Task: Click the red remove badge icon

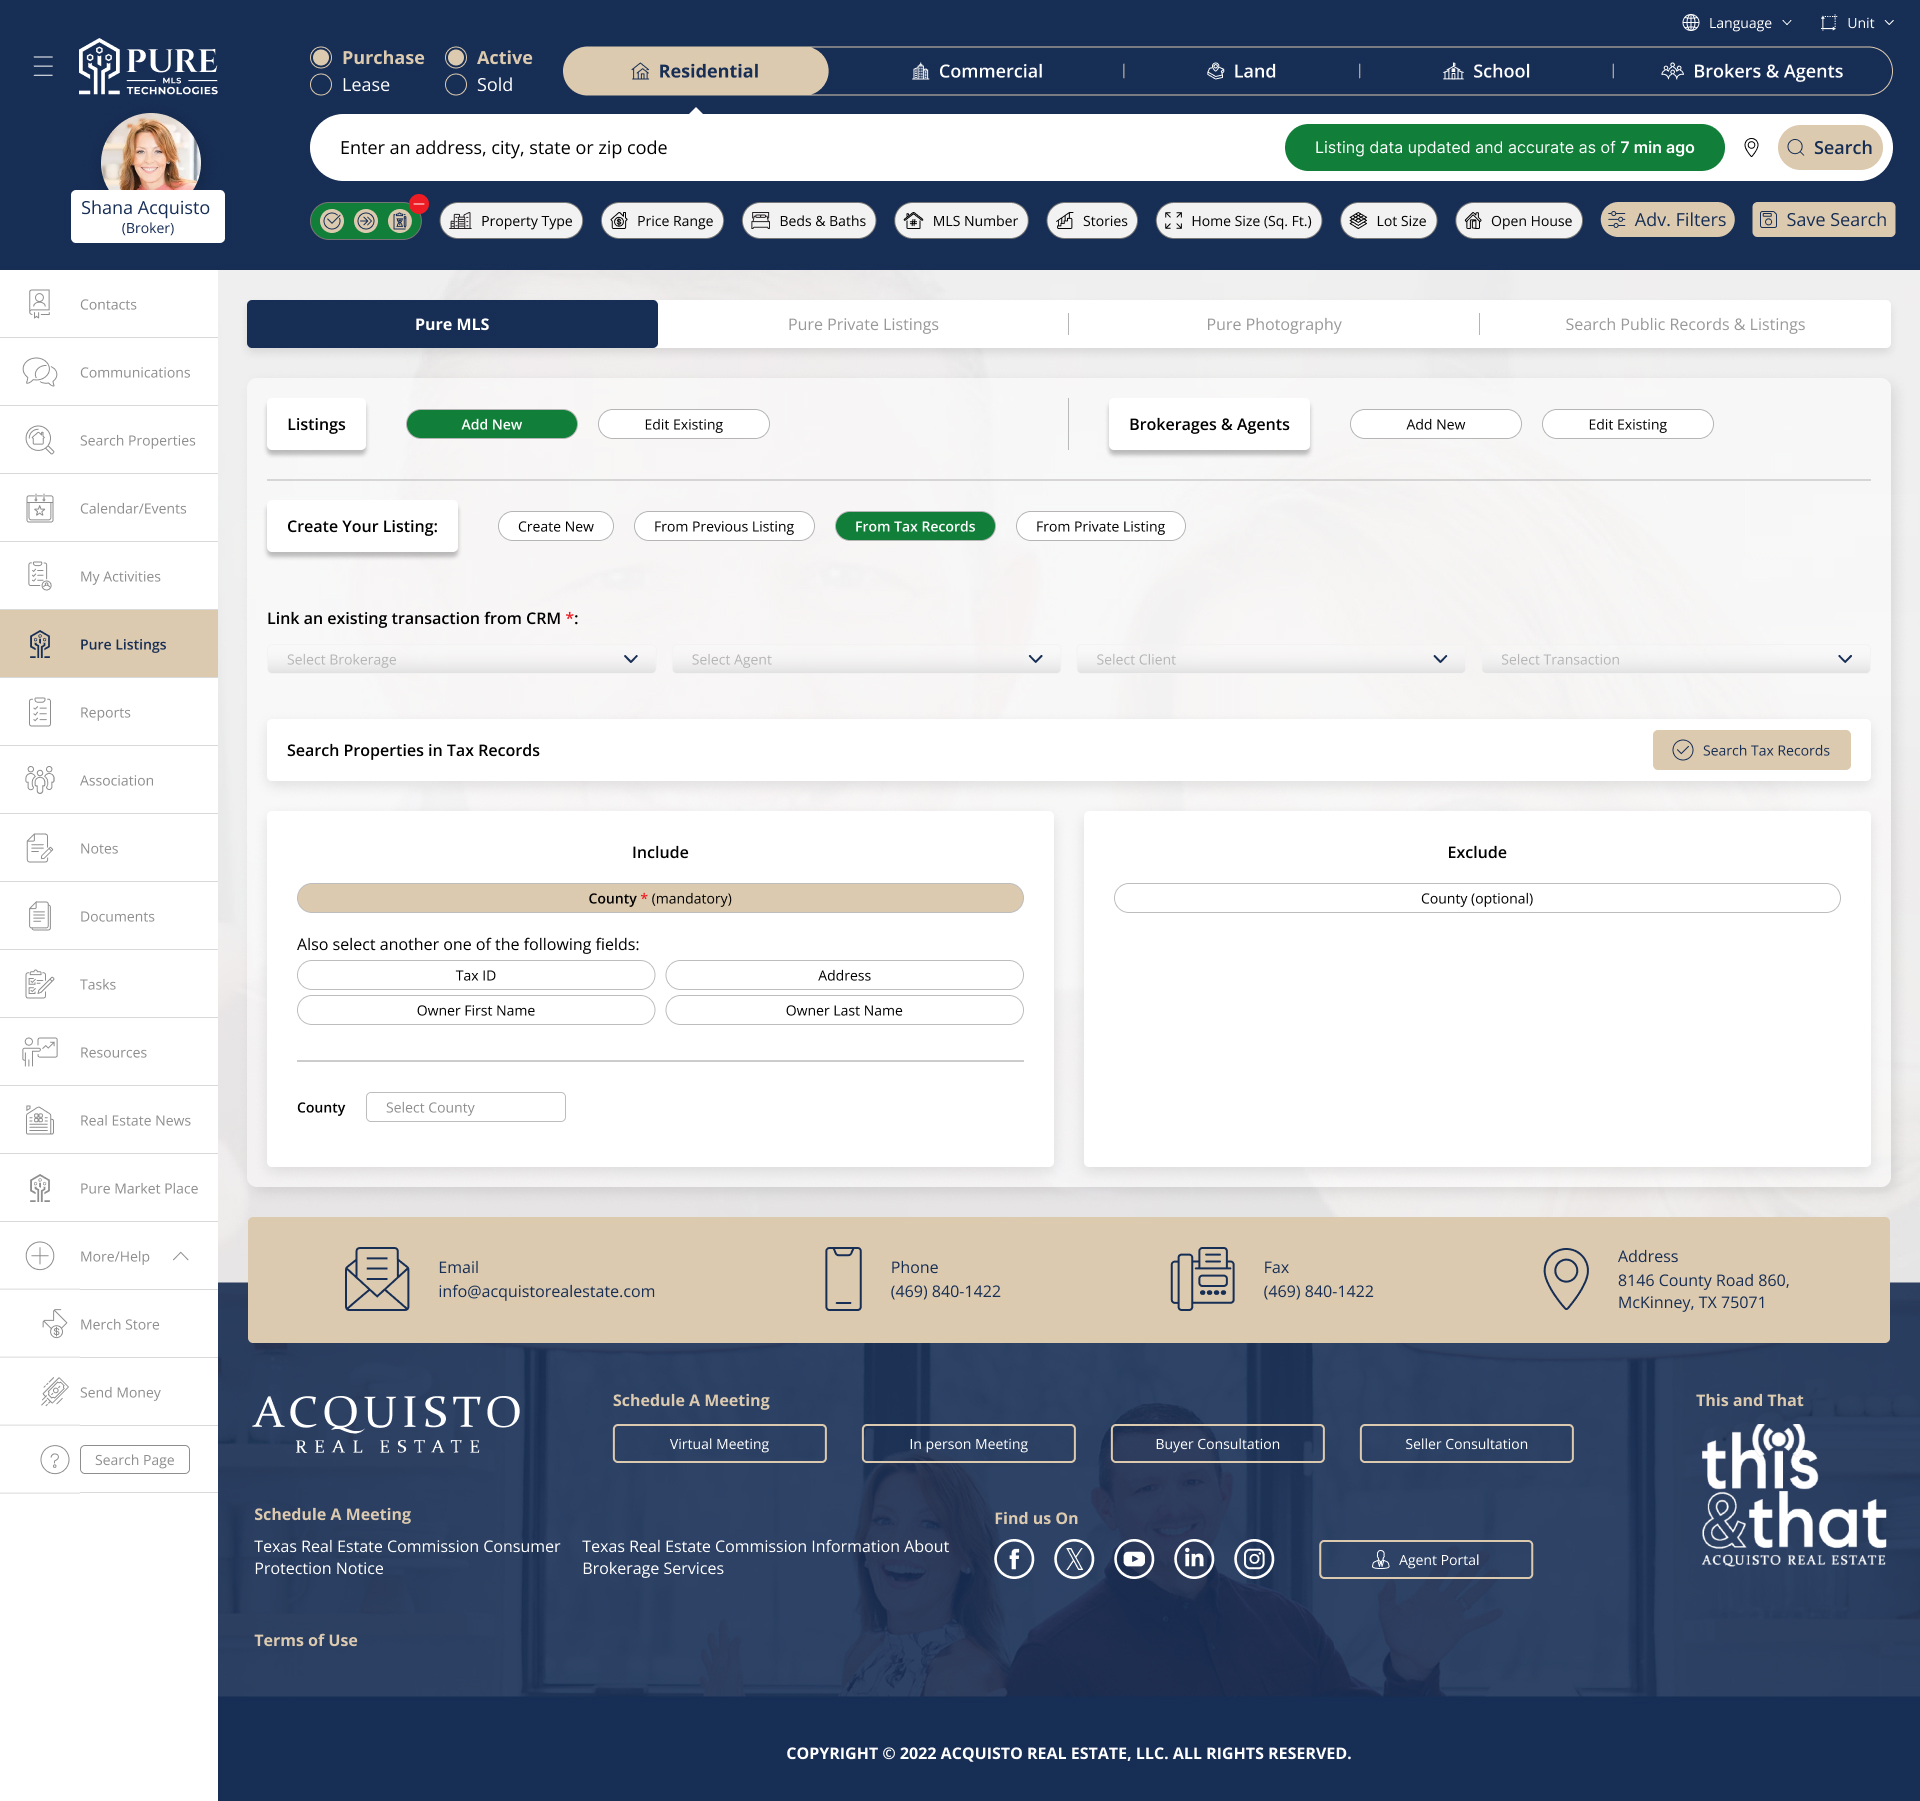Action: pyautogui.click(x=419, y=204)
